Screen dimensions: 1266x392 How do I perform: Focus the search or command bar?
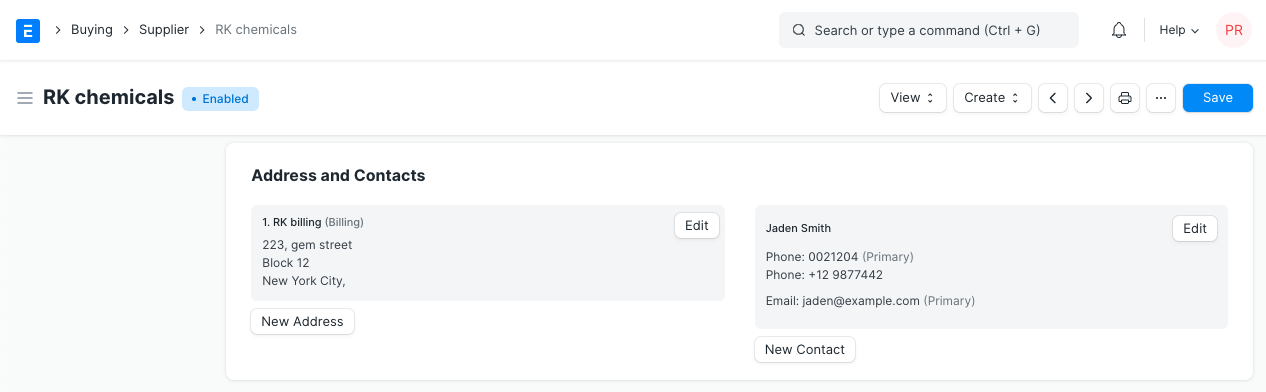click(929, 30)
